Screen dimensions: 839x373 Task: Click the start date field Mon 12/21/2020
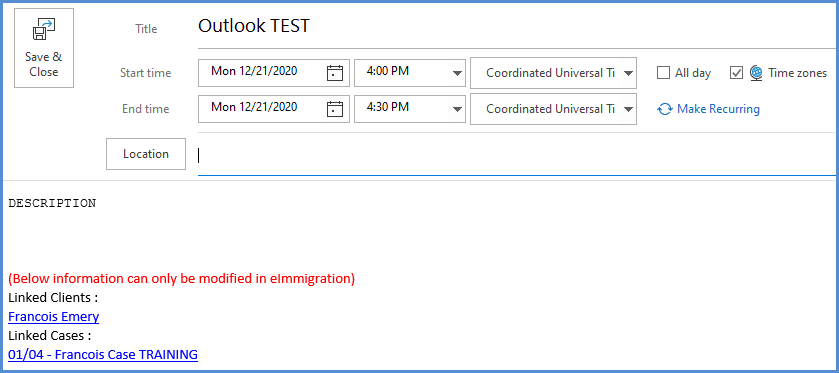[x=274, y=73]
